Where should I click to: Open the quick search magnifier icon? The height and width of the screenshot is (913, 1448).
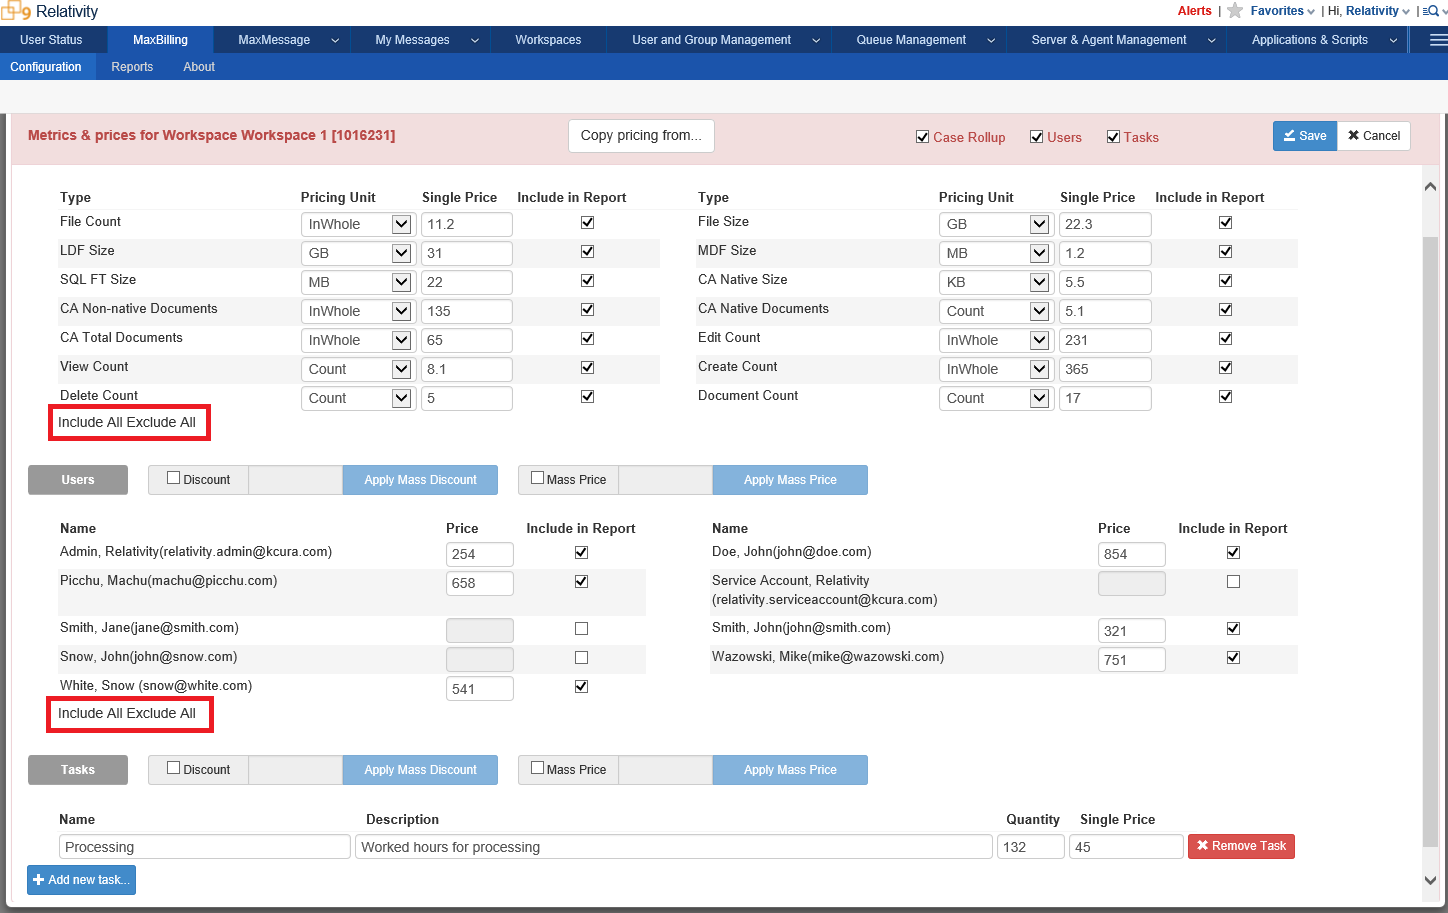tap(1430, 11)
